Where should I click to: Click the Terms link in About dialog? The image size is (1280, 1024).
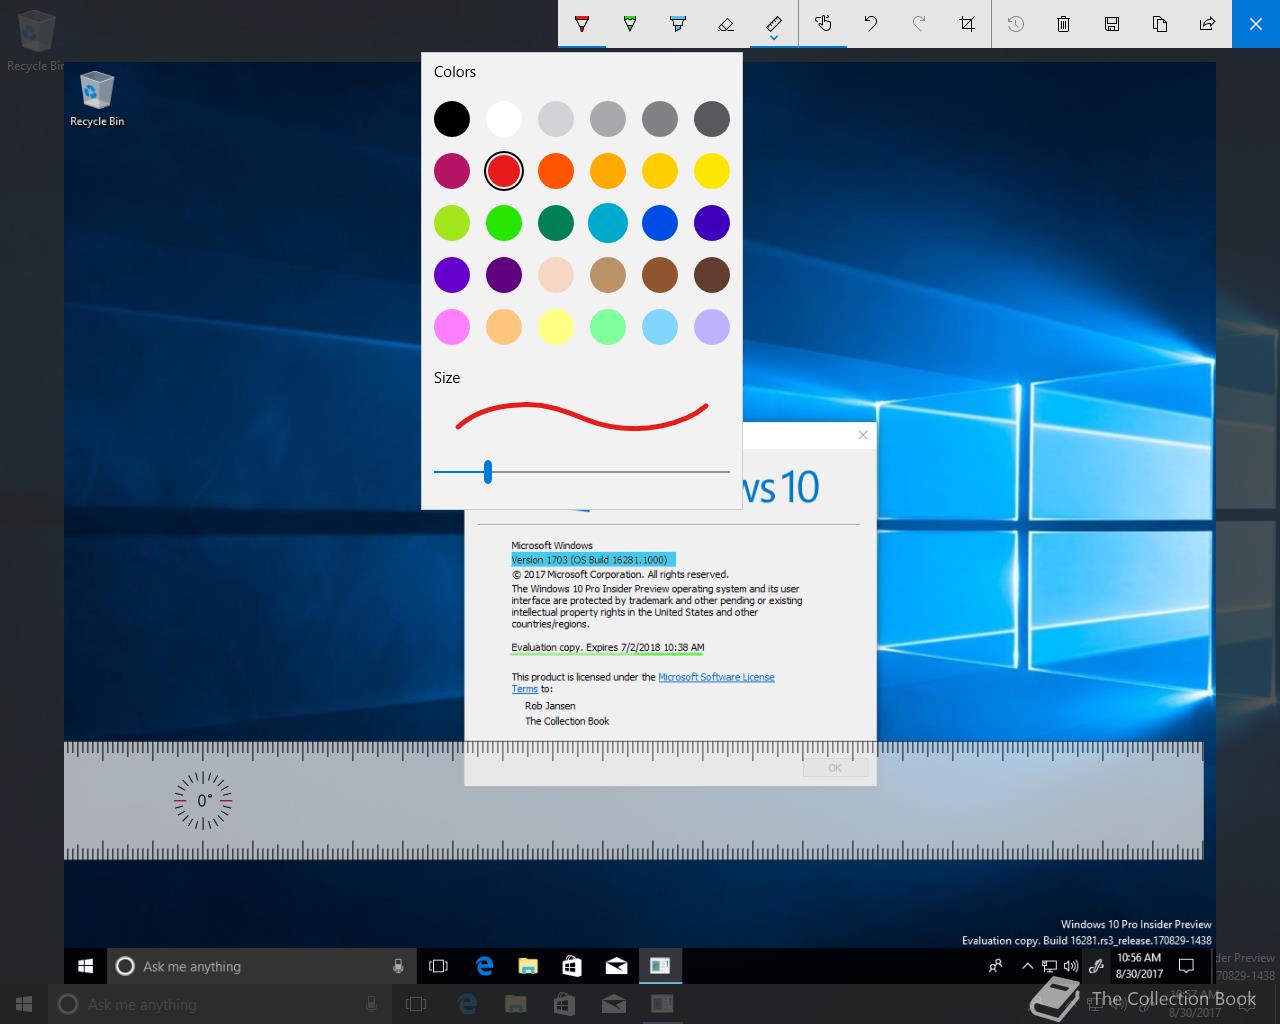pyautogui.click(x=525, y=689)
